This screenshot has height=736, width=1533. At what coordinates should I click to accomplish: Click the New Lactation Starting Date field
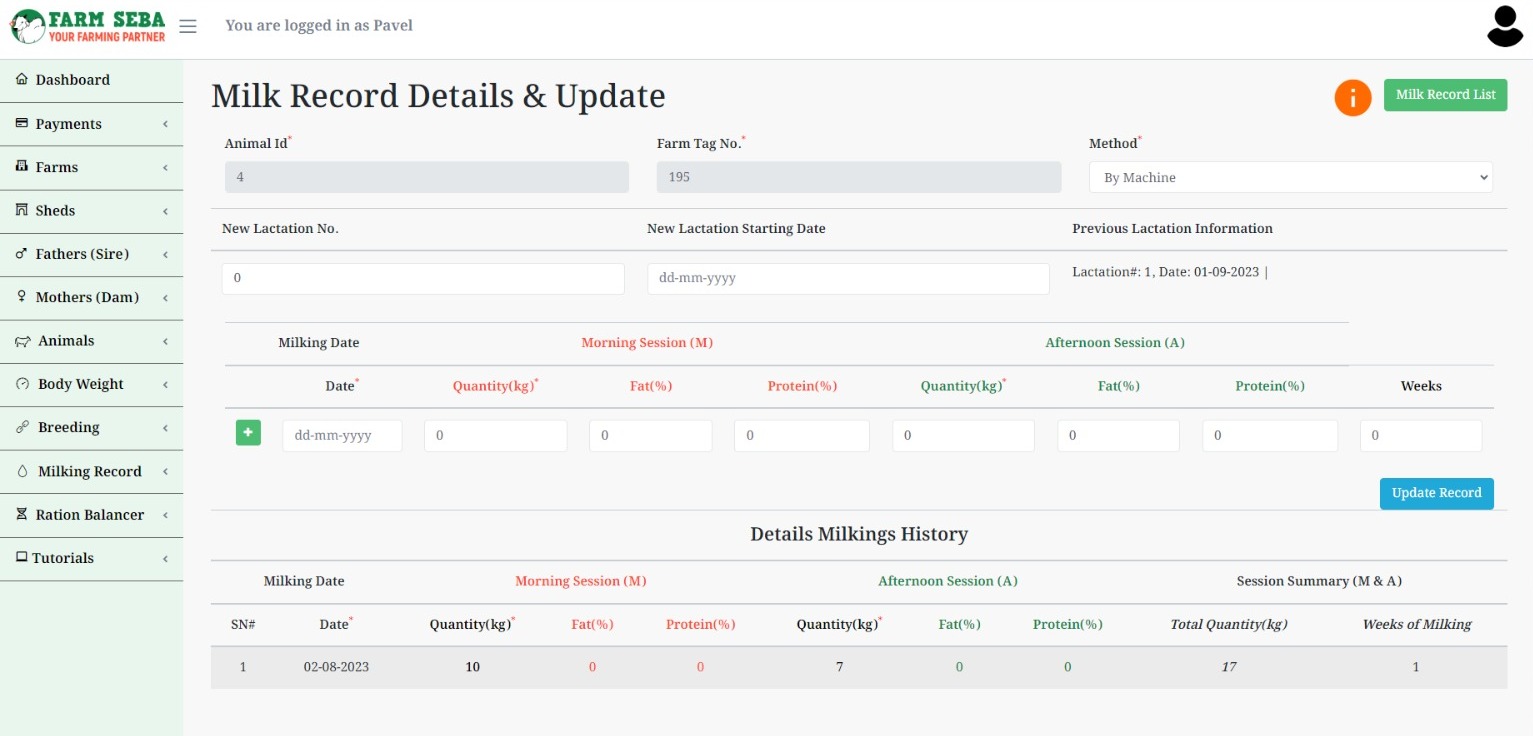[848, 278]
